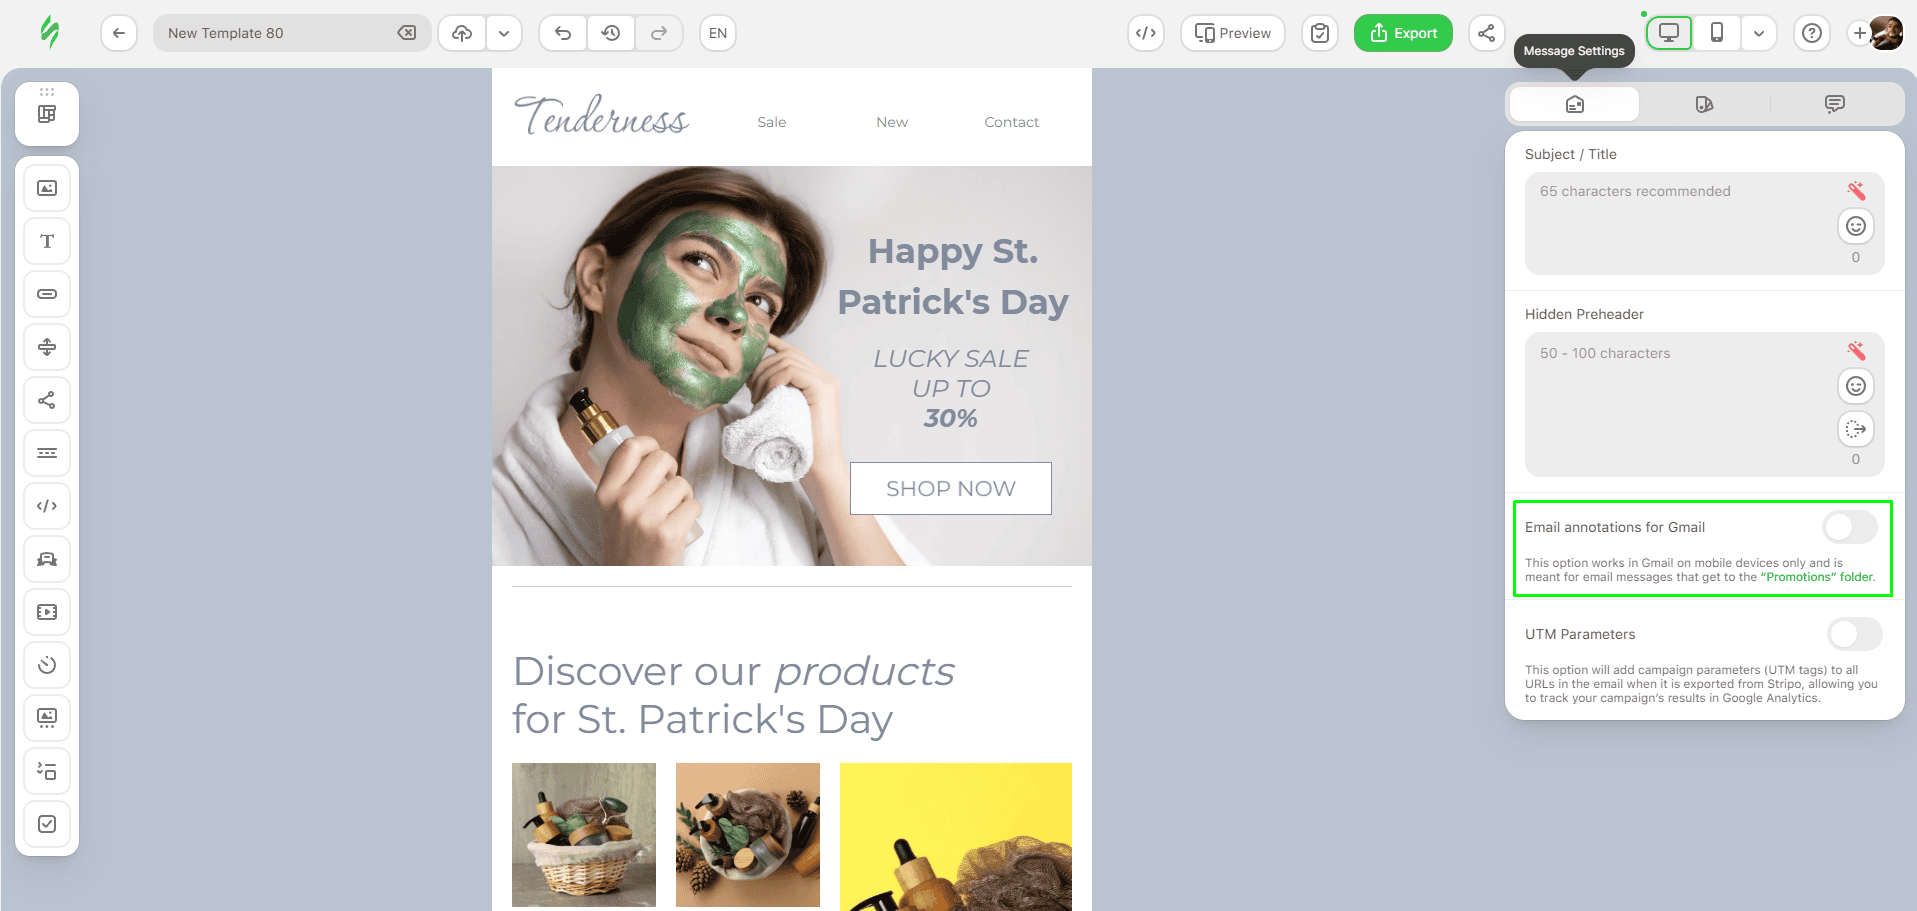Select the Text block icon

click(46, 240)
